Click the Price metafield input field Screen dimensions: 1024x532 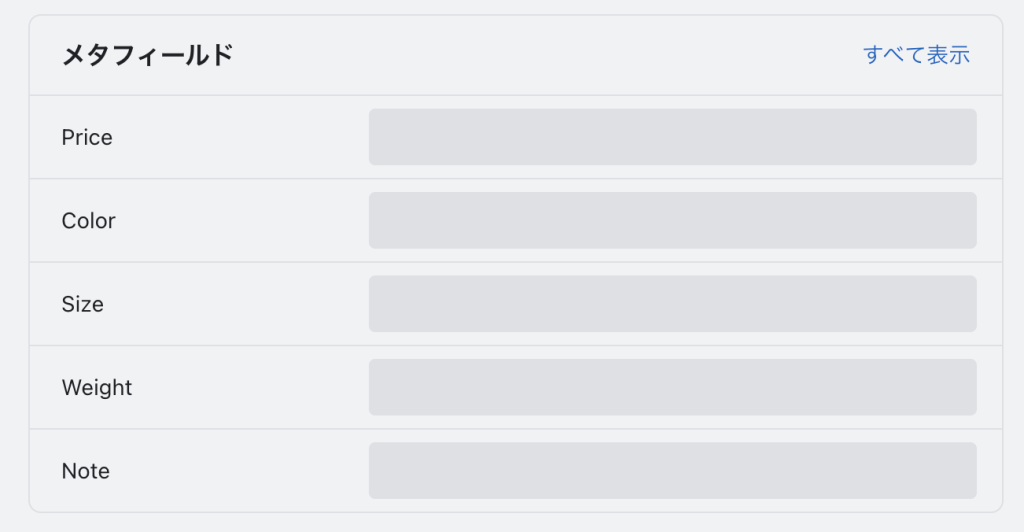[672, 137]
